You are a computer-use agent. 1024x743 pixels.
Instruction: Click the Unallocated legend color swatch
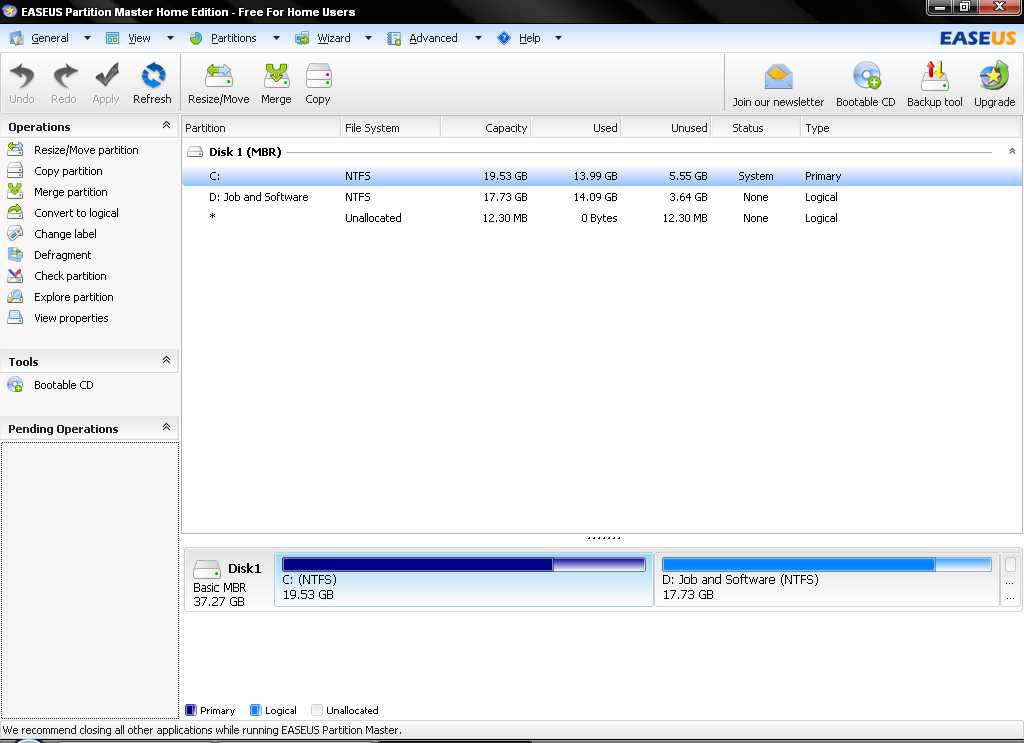317,710
